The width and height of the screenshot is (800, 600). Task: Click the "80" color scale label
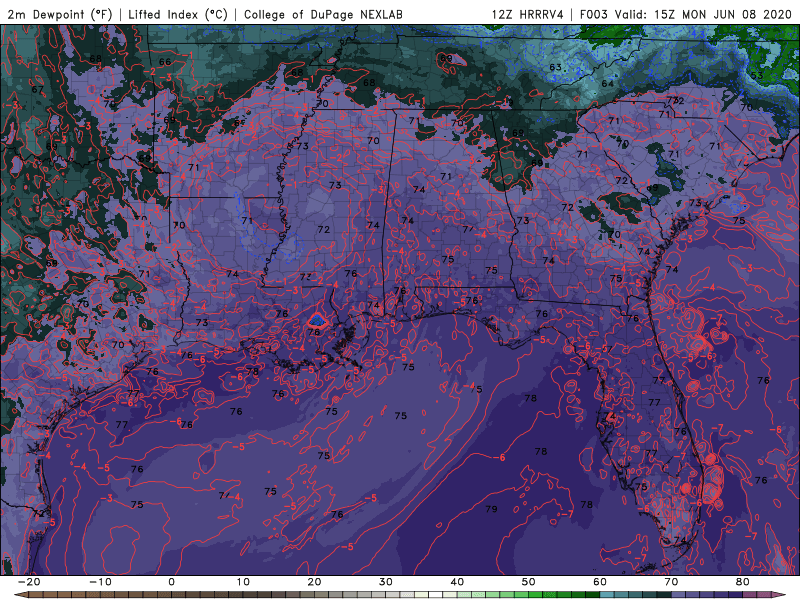click(x=743, y=582)
